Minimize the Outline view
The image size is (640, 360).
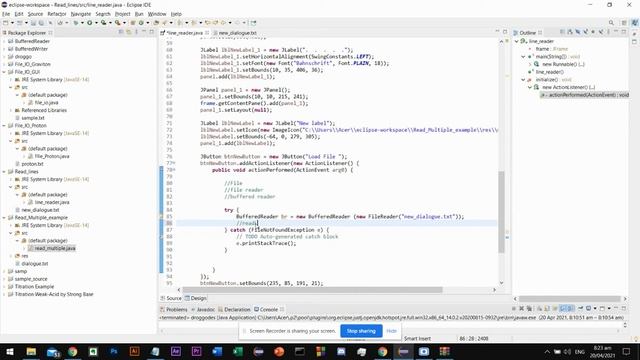(x=616, y=32)
